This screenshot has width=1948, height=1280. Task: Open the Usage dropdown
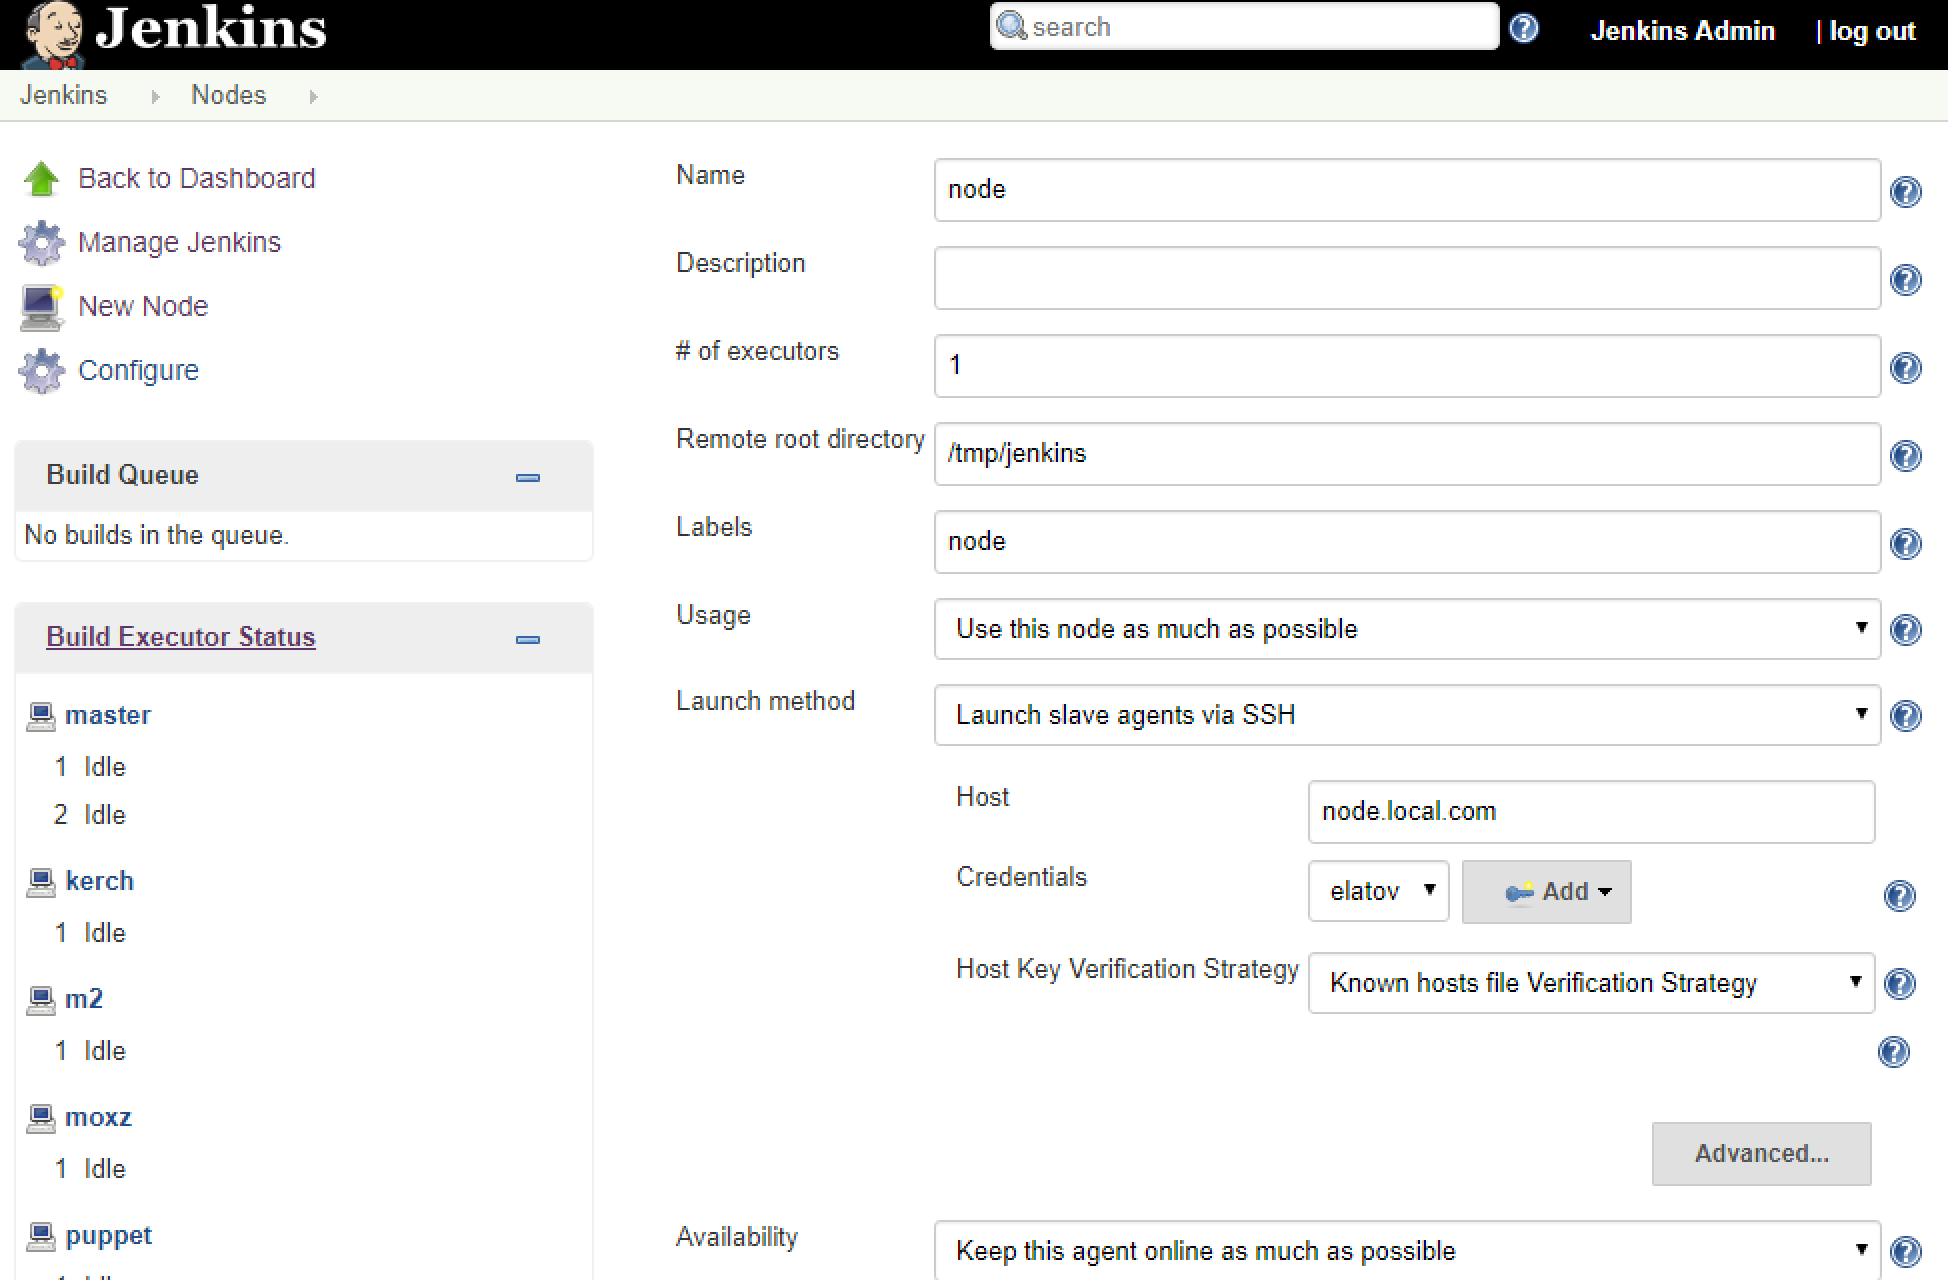coord(1406,629)
